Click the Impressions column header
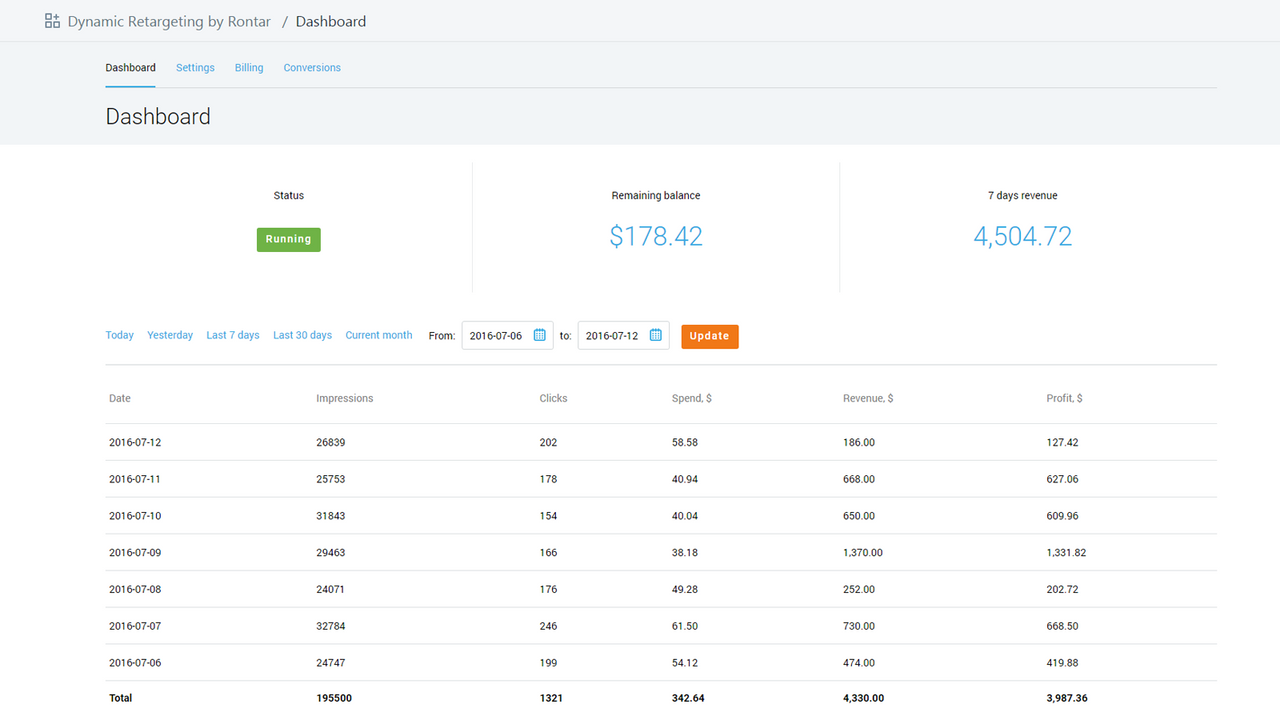1280x720 pixels. click(344, 397)
